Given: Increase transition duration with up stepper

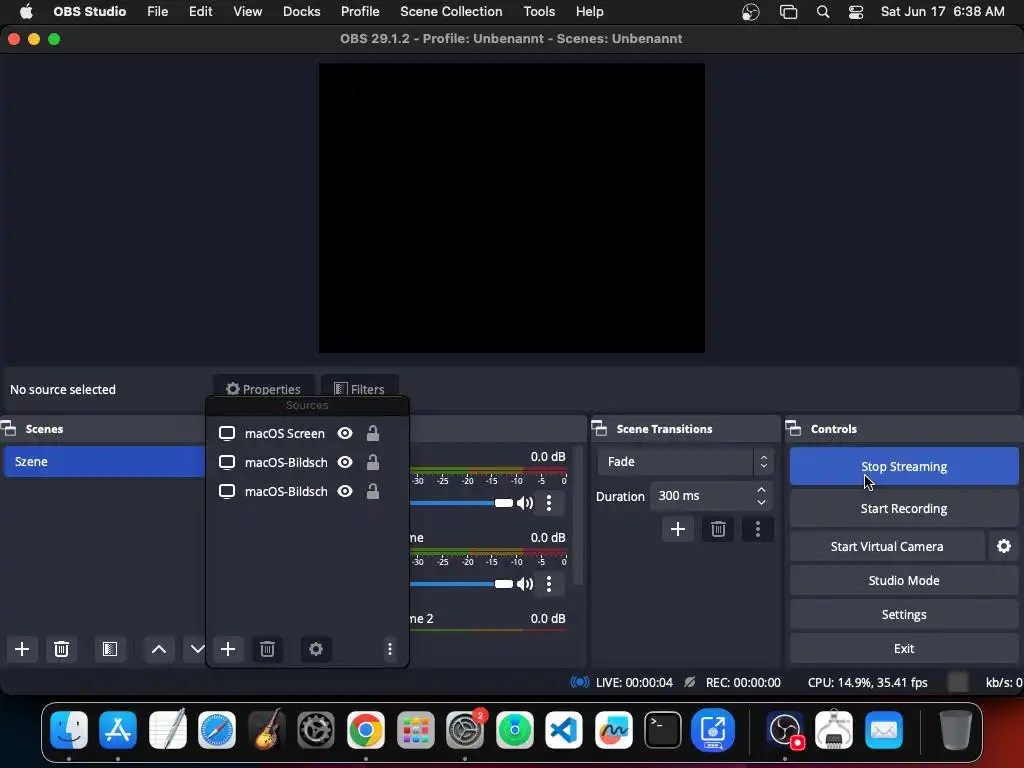Looking at the screenshot, I should tap(761, 490).
